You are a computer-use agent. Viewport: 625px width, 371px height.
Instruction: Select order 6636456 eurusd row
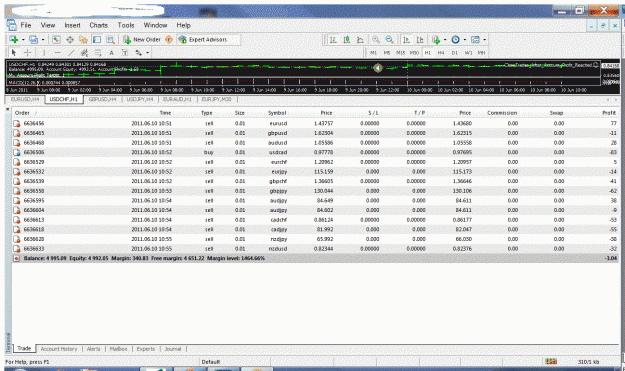tap(315, 124)
